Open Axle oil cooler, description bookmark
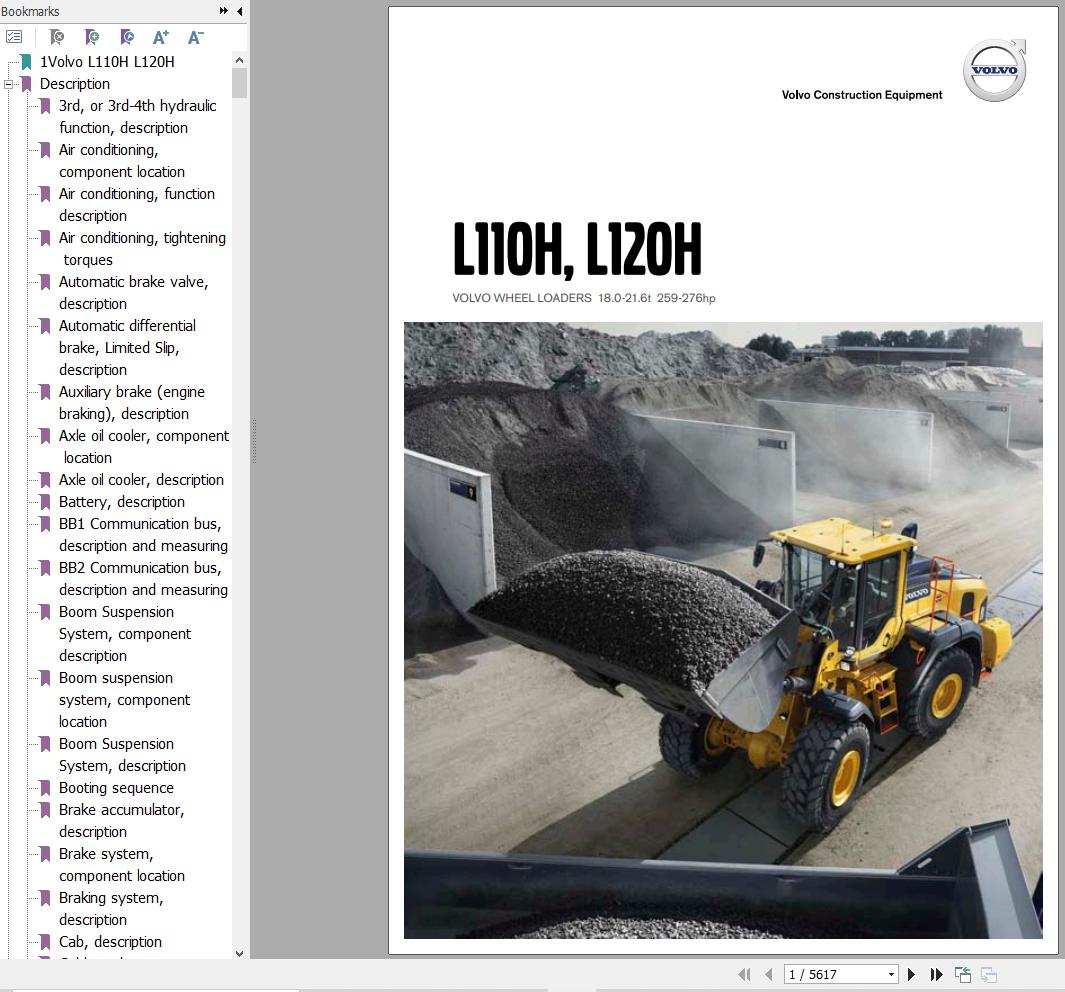The width and height of the screenshot is (1065, 992). coord(141,479)
